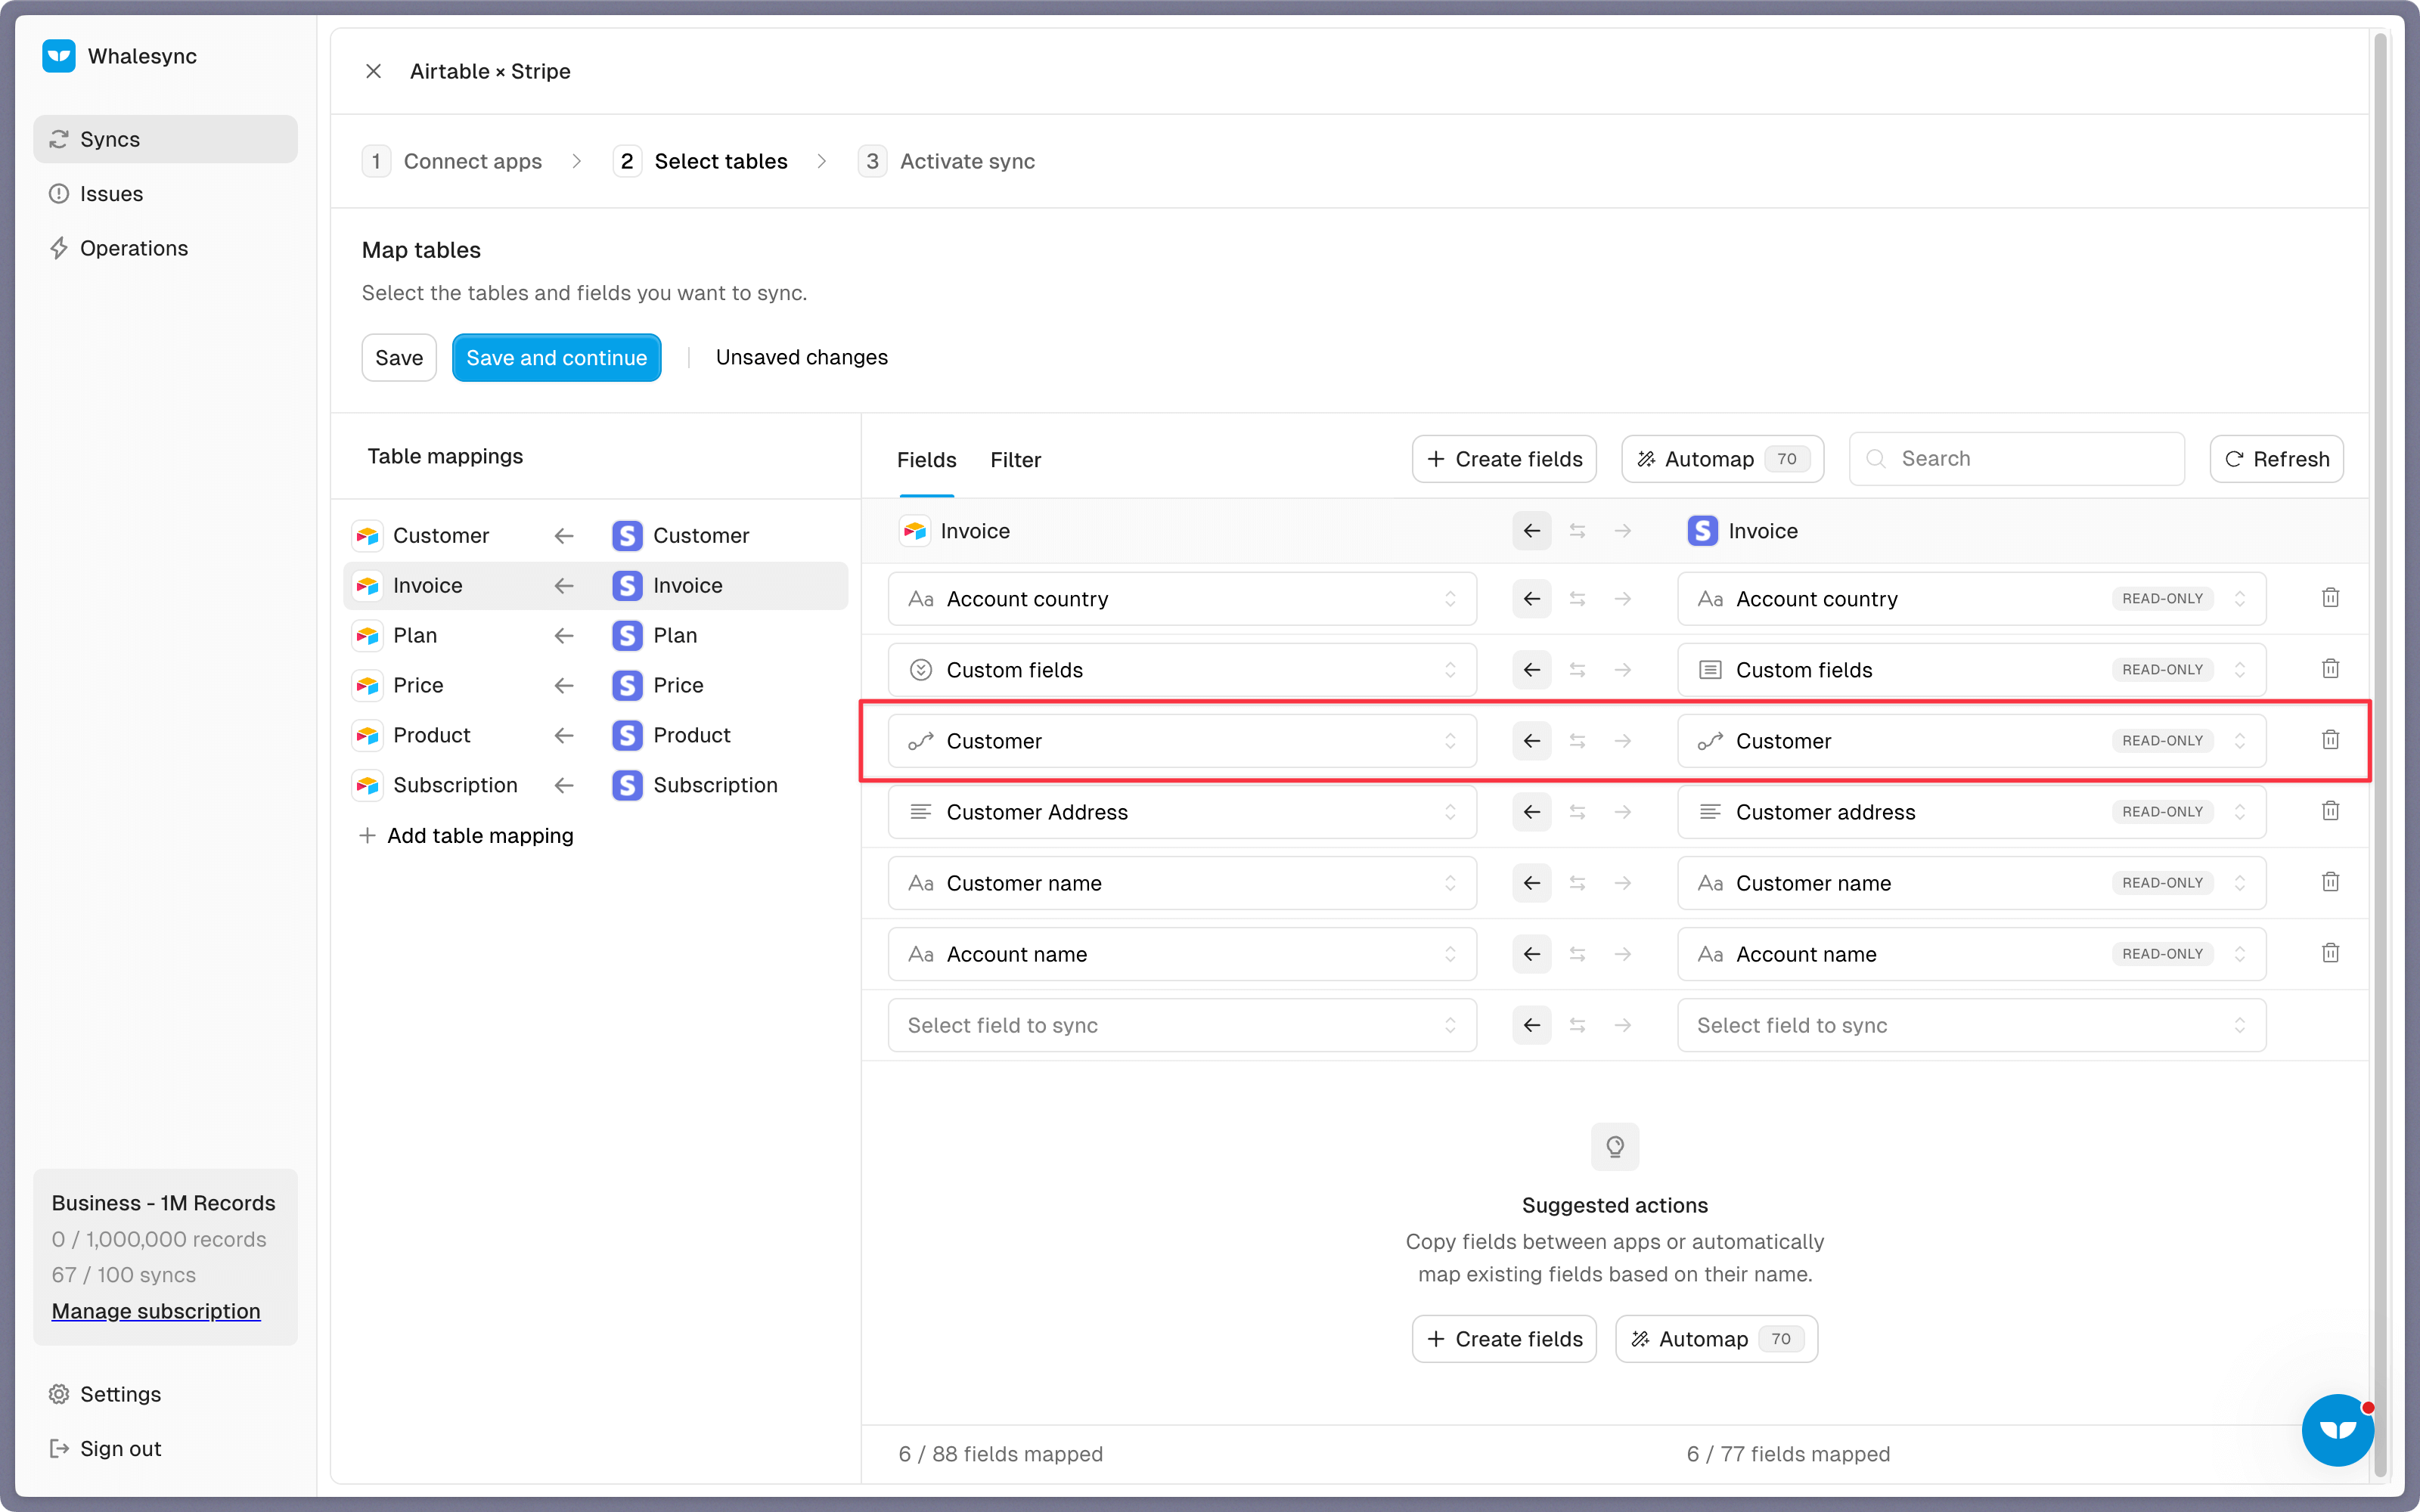Screen dimensions: 2420x1512
Task: Set left-arrow direction for Customer row
Action: pos(1532,741)
